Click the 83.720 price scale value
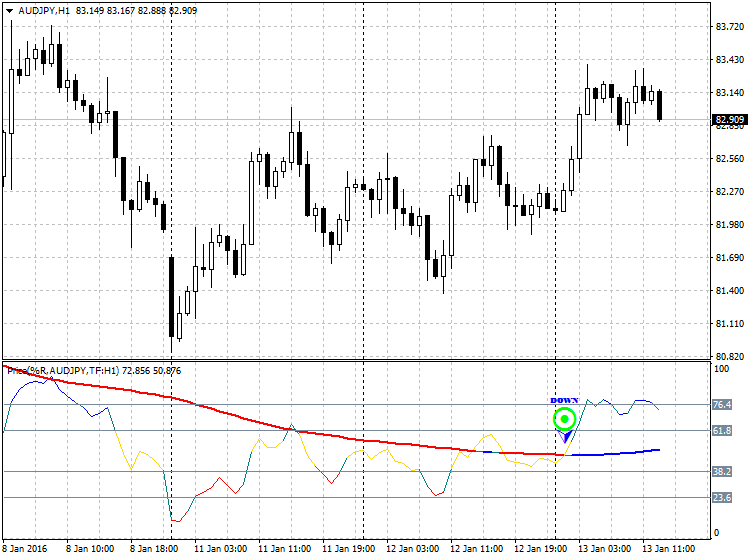Screen dimensions: 750x560 [727, 27]
